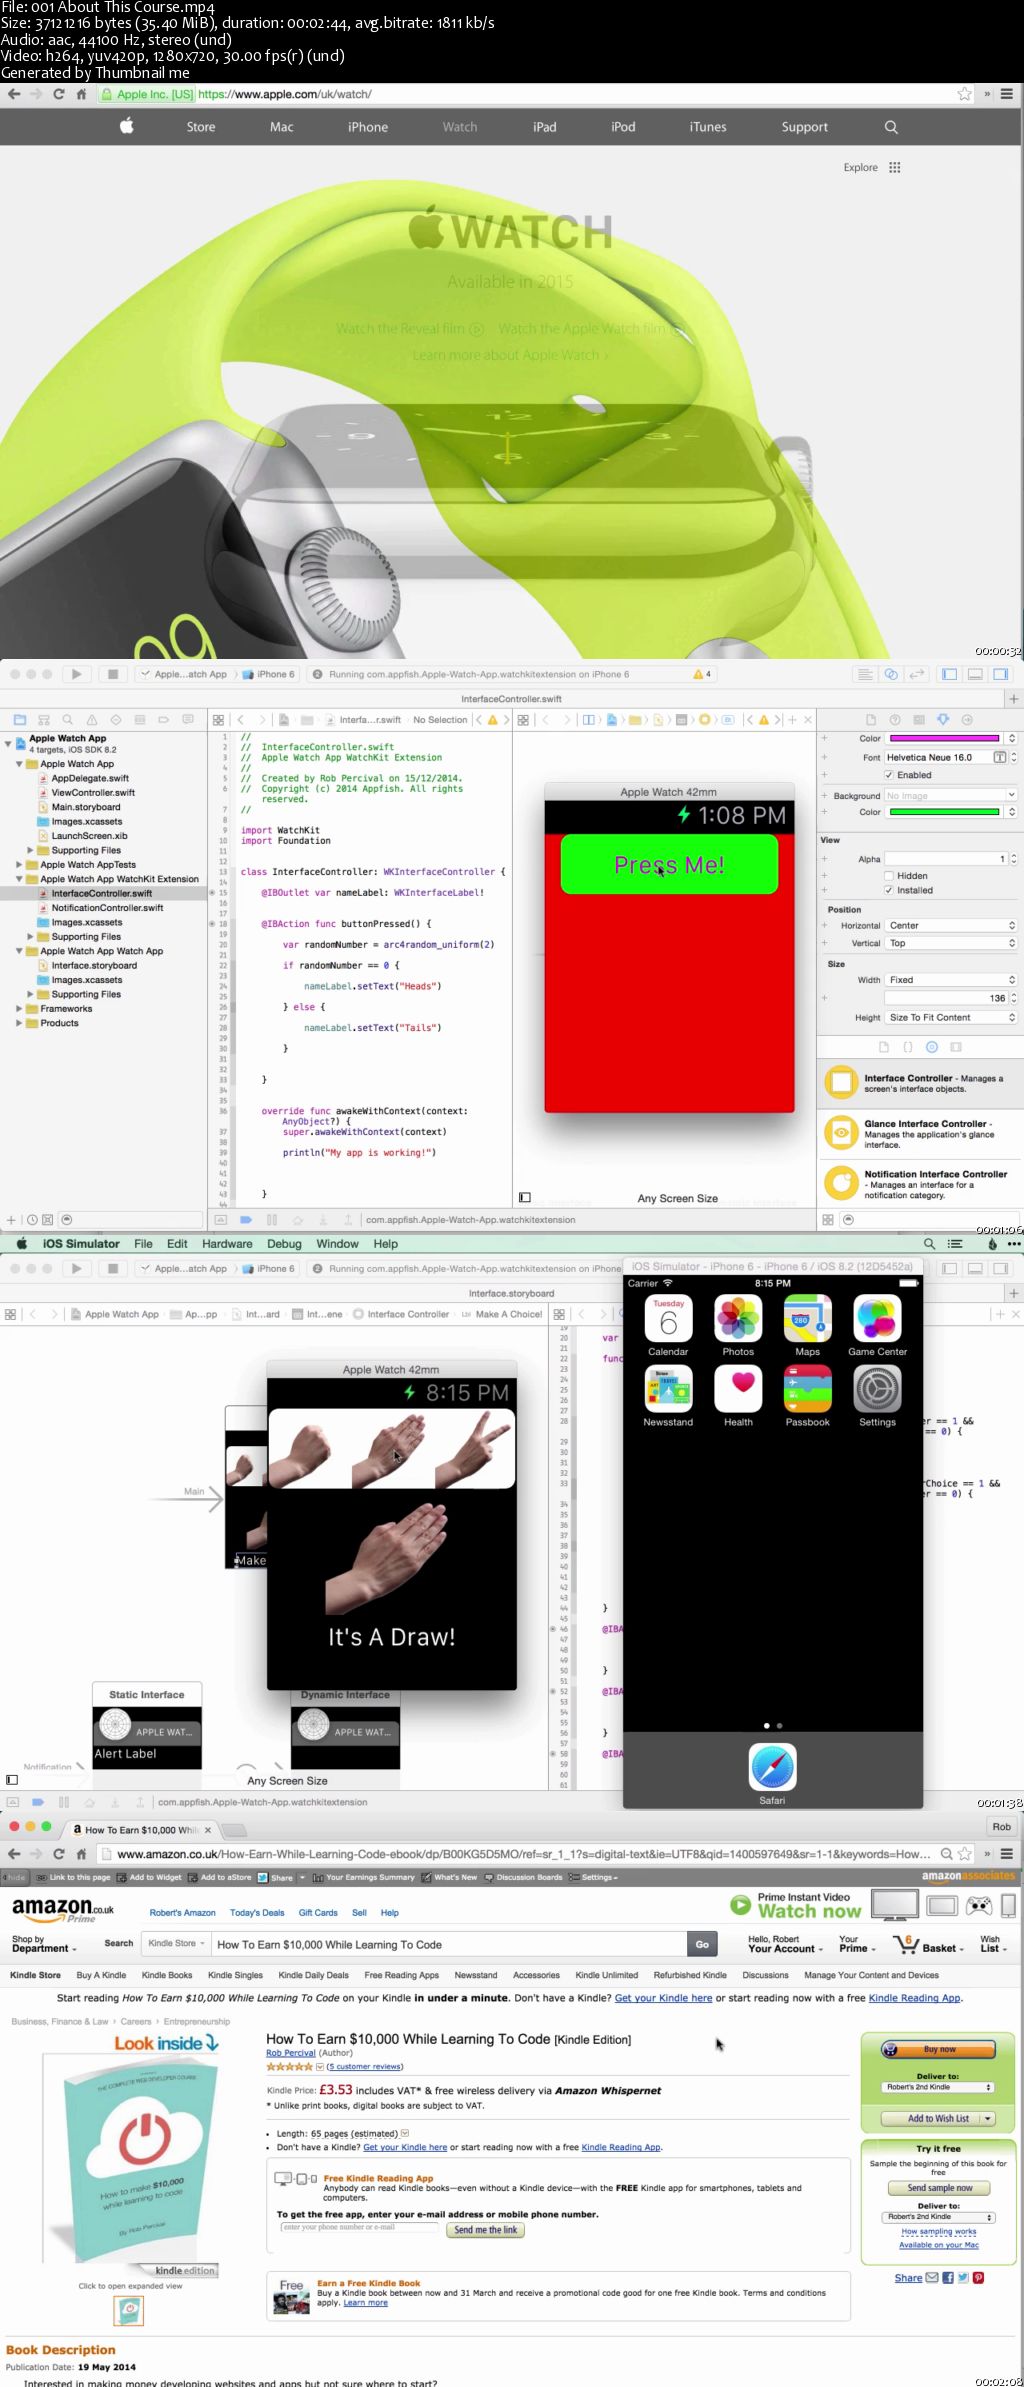
Task: Open Height dropdown showing Size To Fit Content
Action: (x=951, y=1017)
